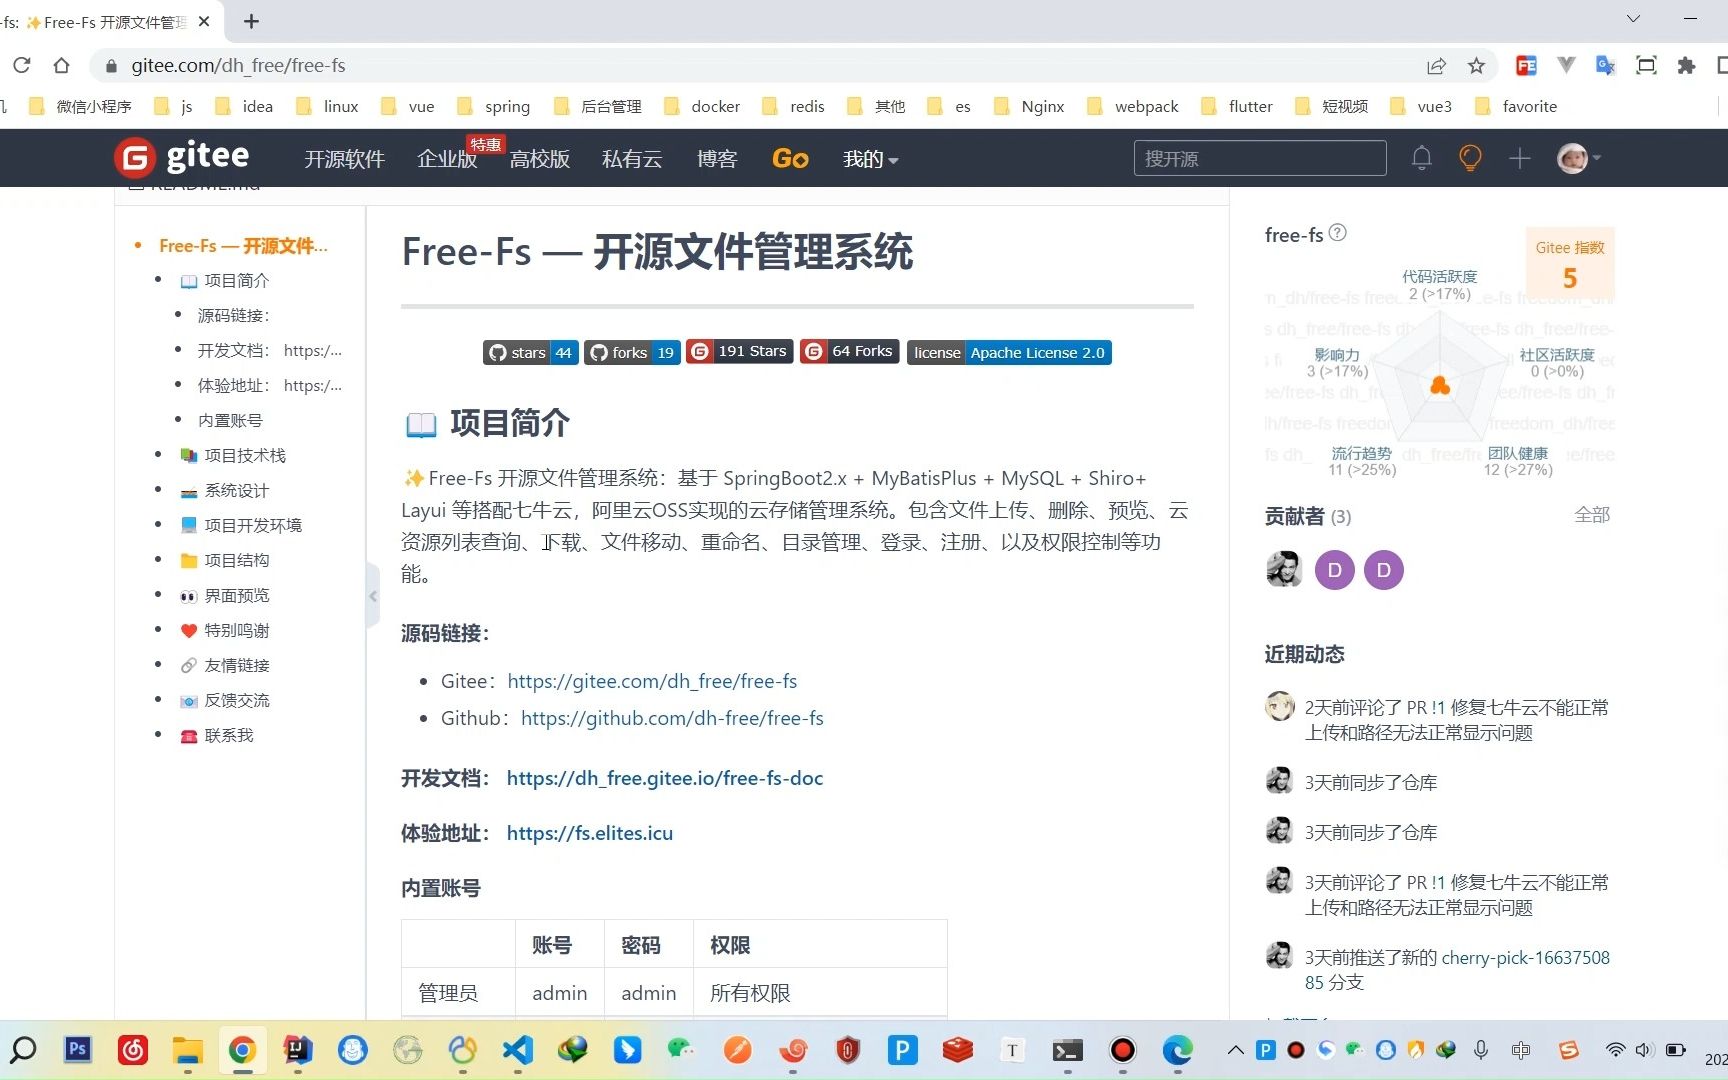Reload the page with refresh icon

(22, 65)
